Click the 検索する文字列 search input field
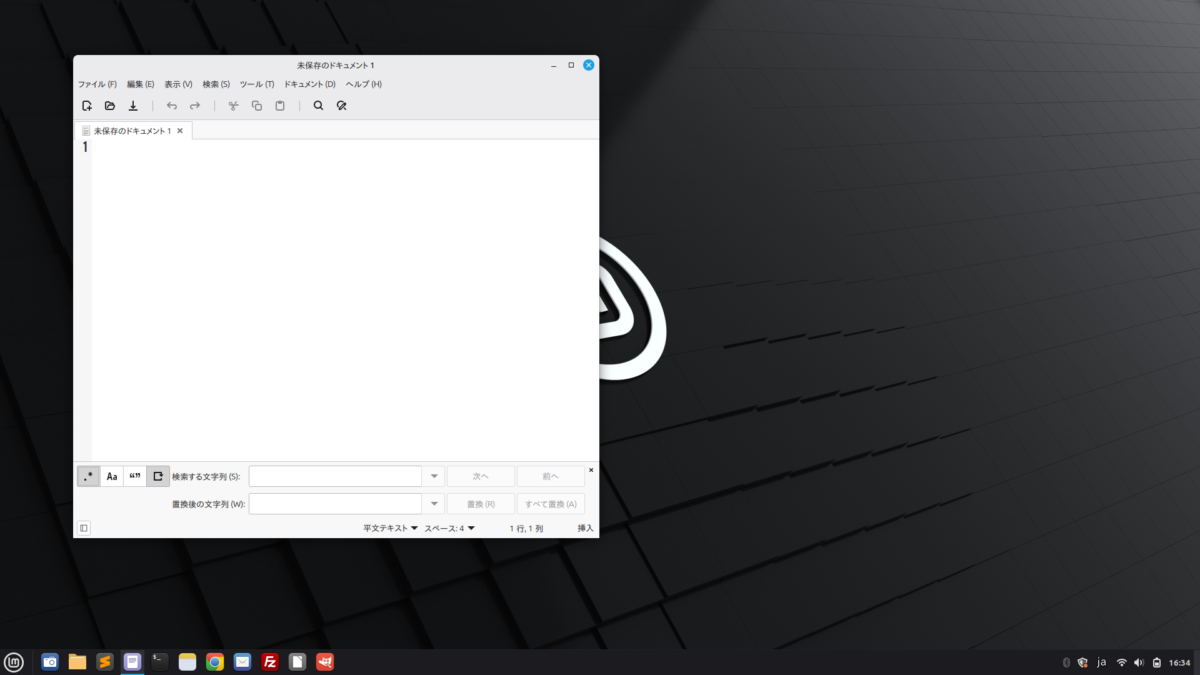Image resolution: width=1200 pixels, height=675 pixels. [x=335, y=477]
